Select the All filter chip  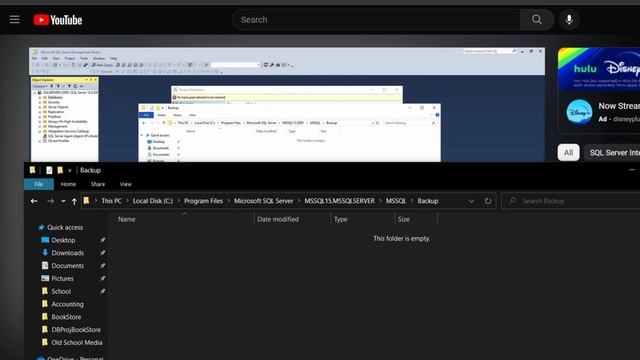click(x=569, y=153)
